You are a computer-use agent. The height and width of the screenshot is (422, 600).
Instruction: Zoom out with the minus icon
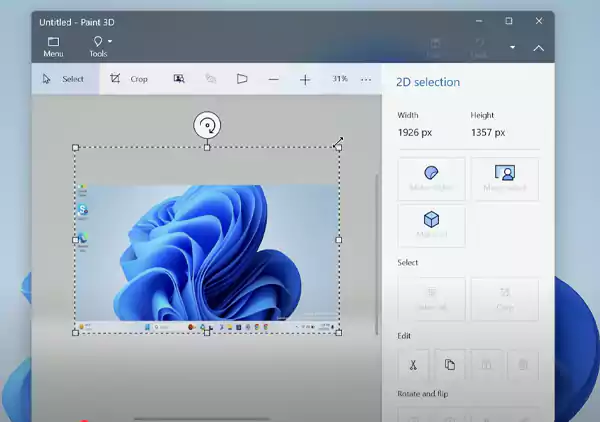(274, 80)
